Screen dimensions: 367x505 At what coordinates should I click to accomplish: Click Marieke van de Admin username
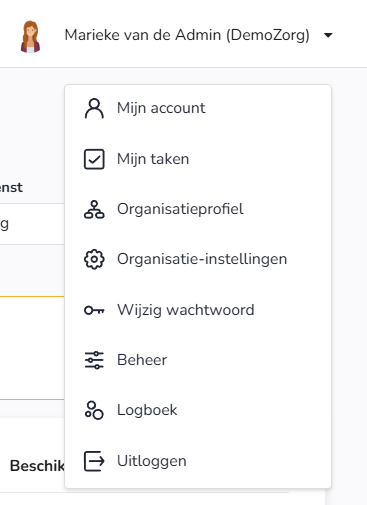click(187, 35)
